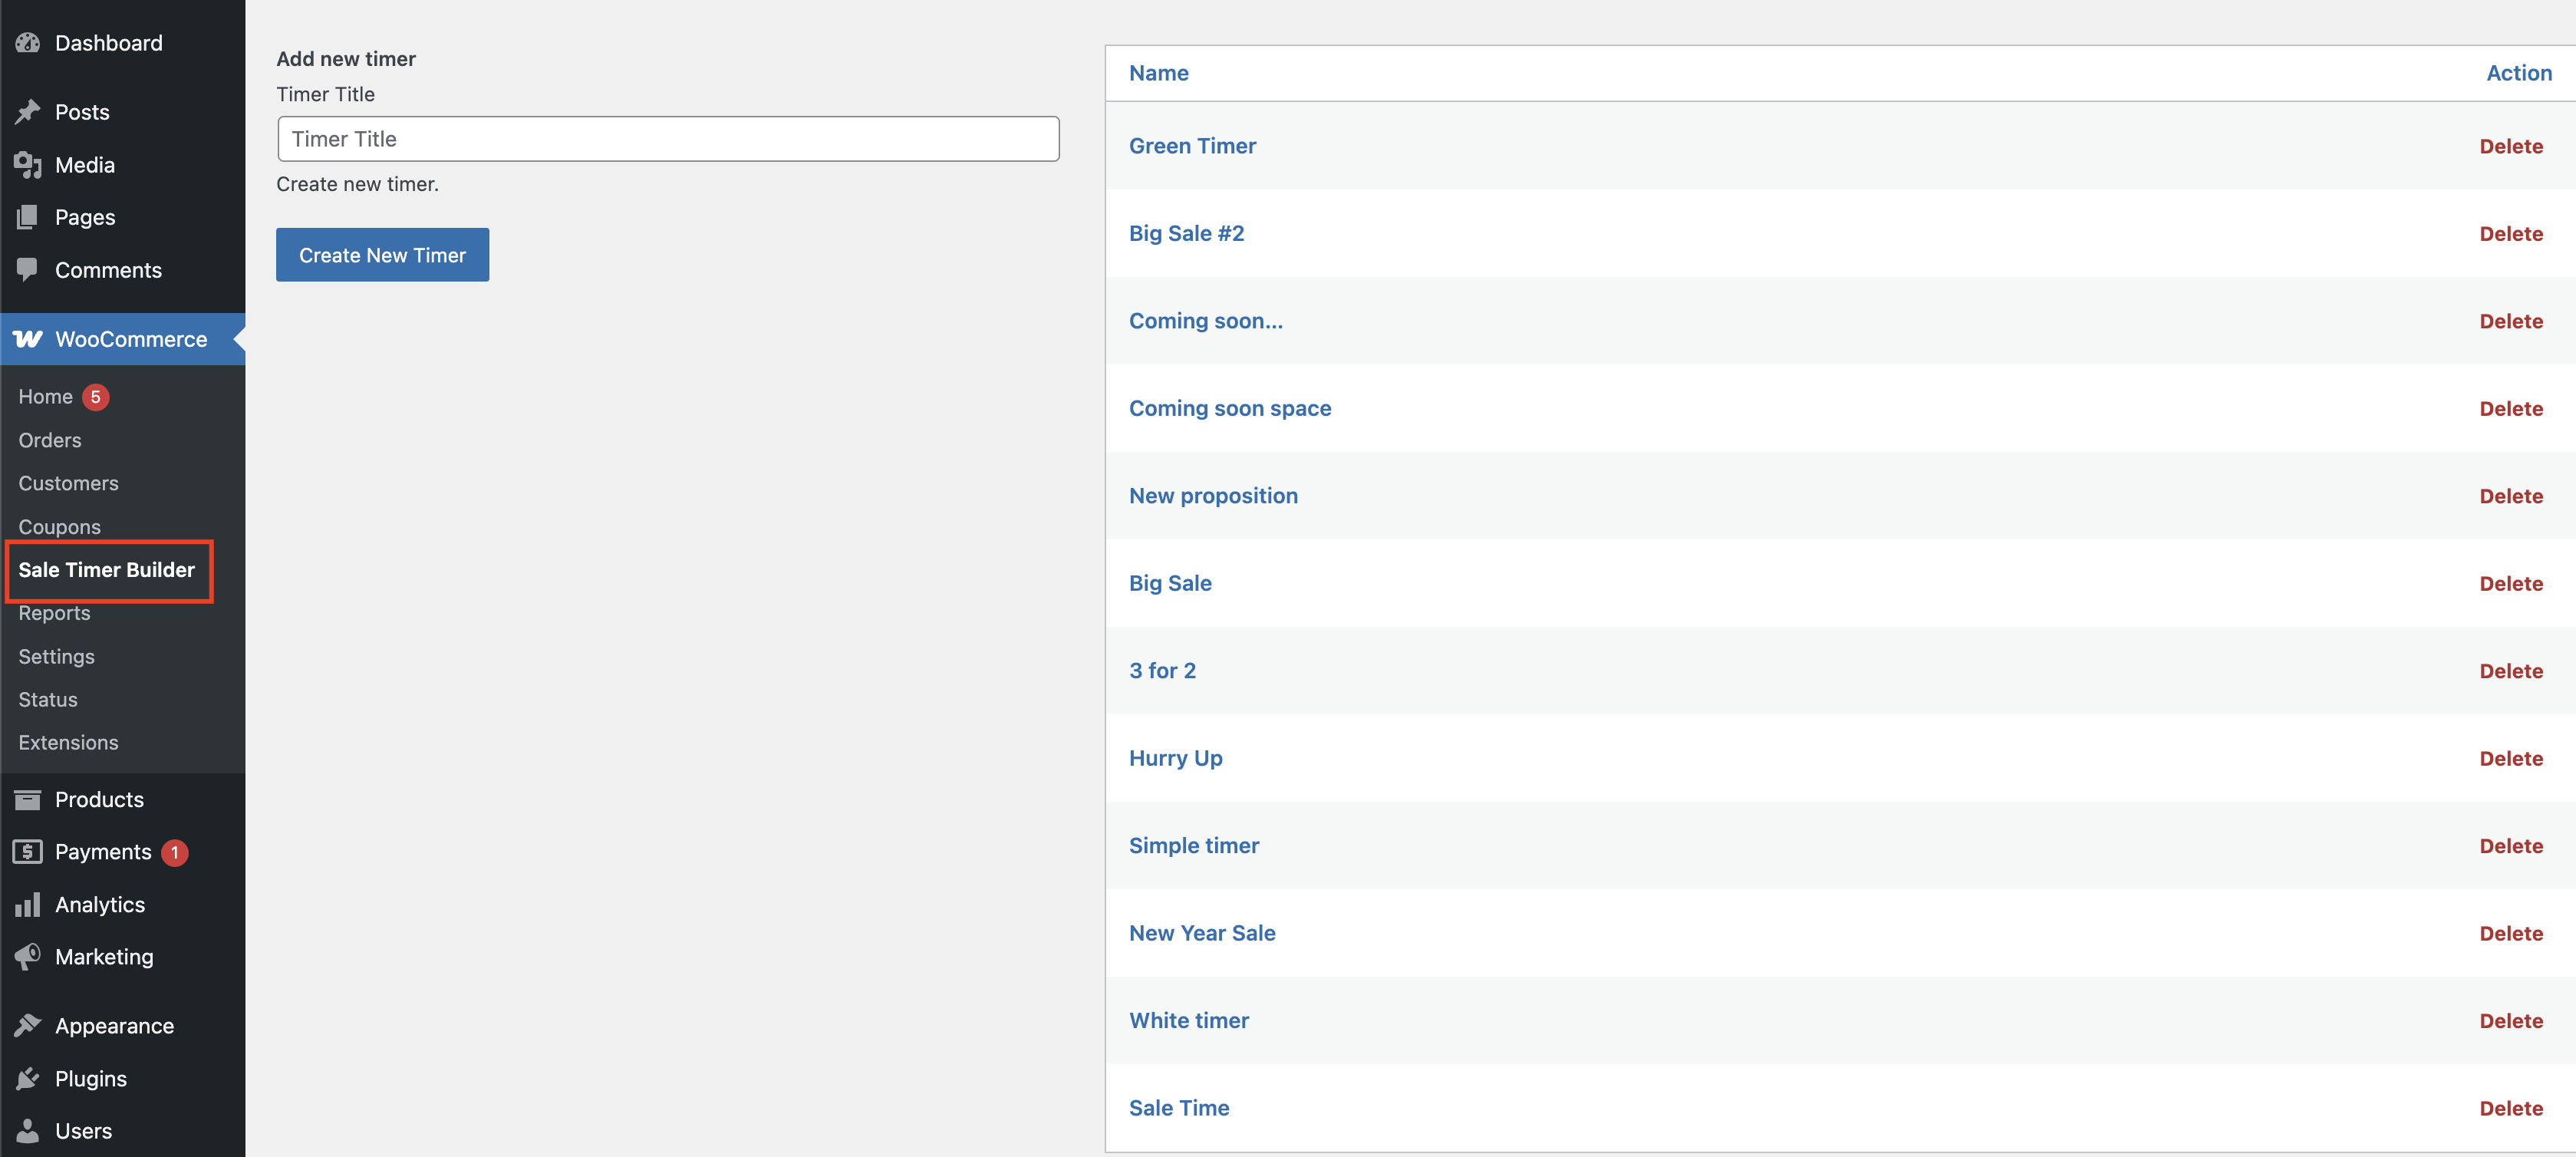Click the WooCommerce logo icon

[28, 339]
